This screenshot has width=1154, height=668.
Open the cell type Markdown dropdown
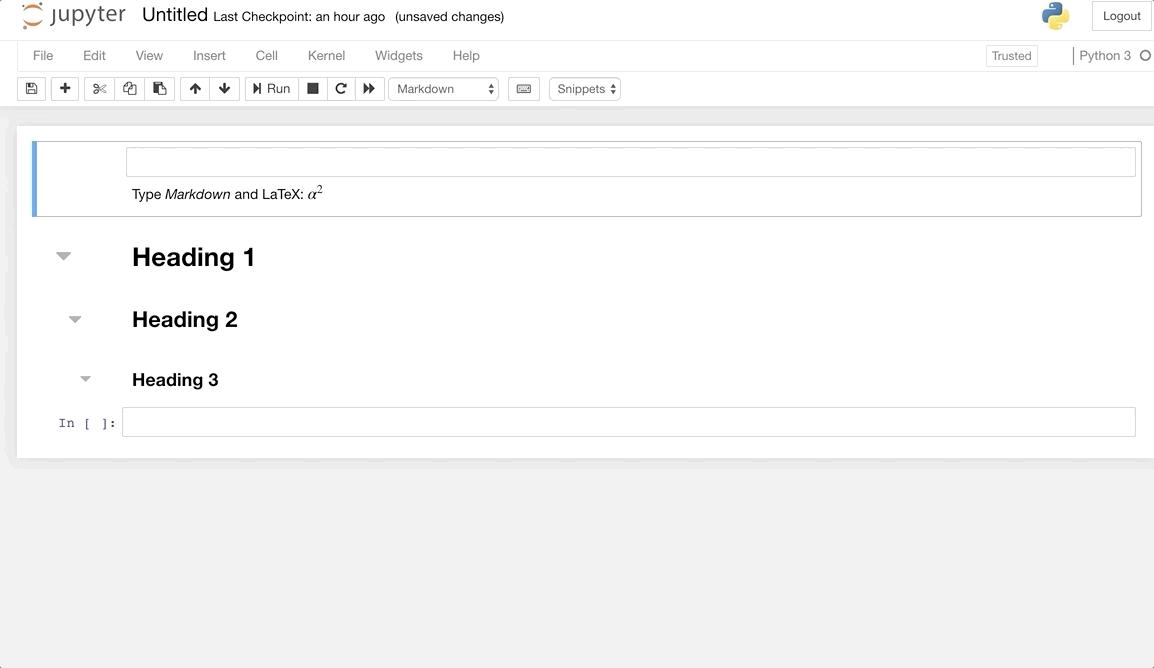tap(443, 88)
